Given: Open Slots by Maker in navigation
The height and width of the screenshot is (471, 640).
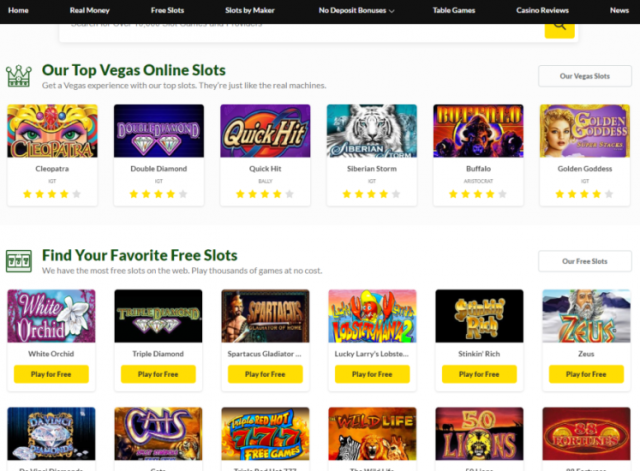Looking at the screenshot, I should pyautogui.click(x=250, y=11).
